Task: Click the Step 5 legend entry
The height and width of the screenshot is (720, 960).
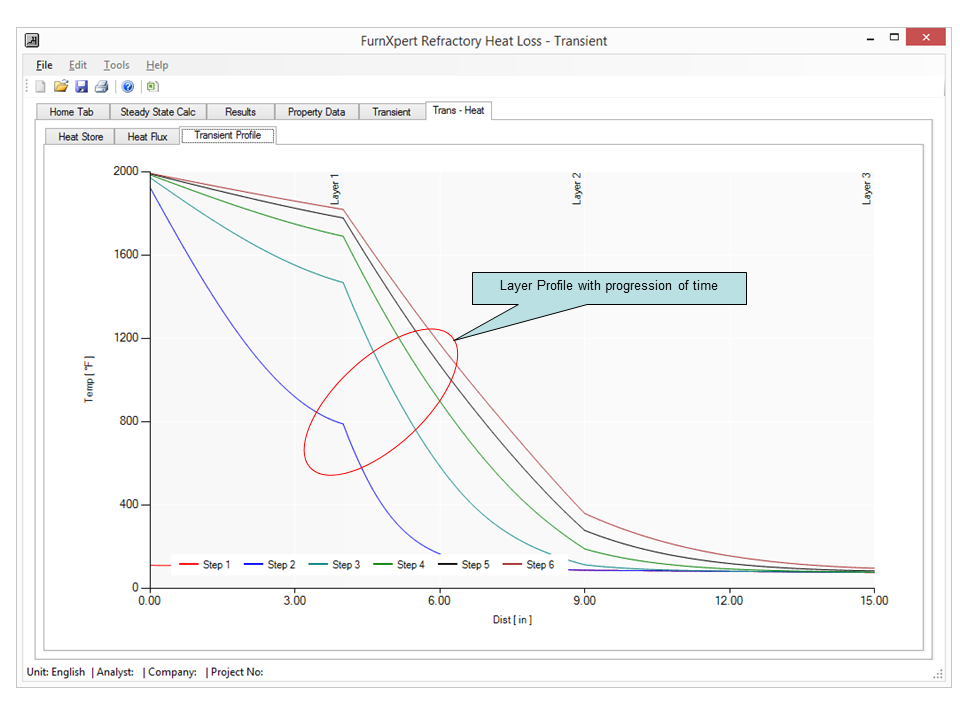Action: 464,564
